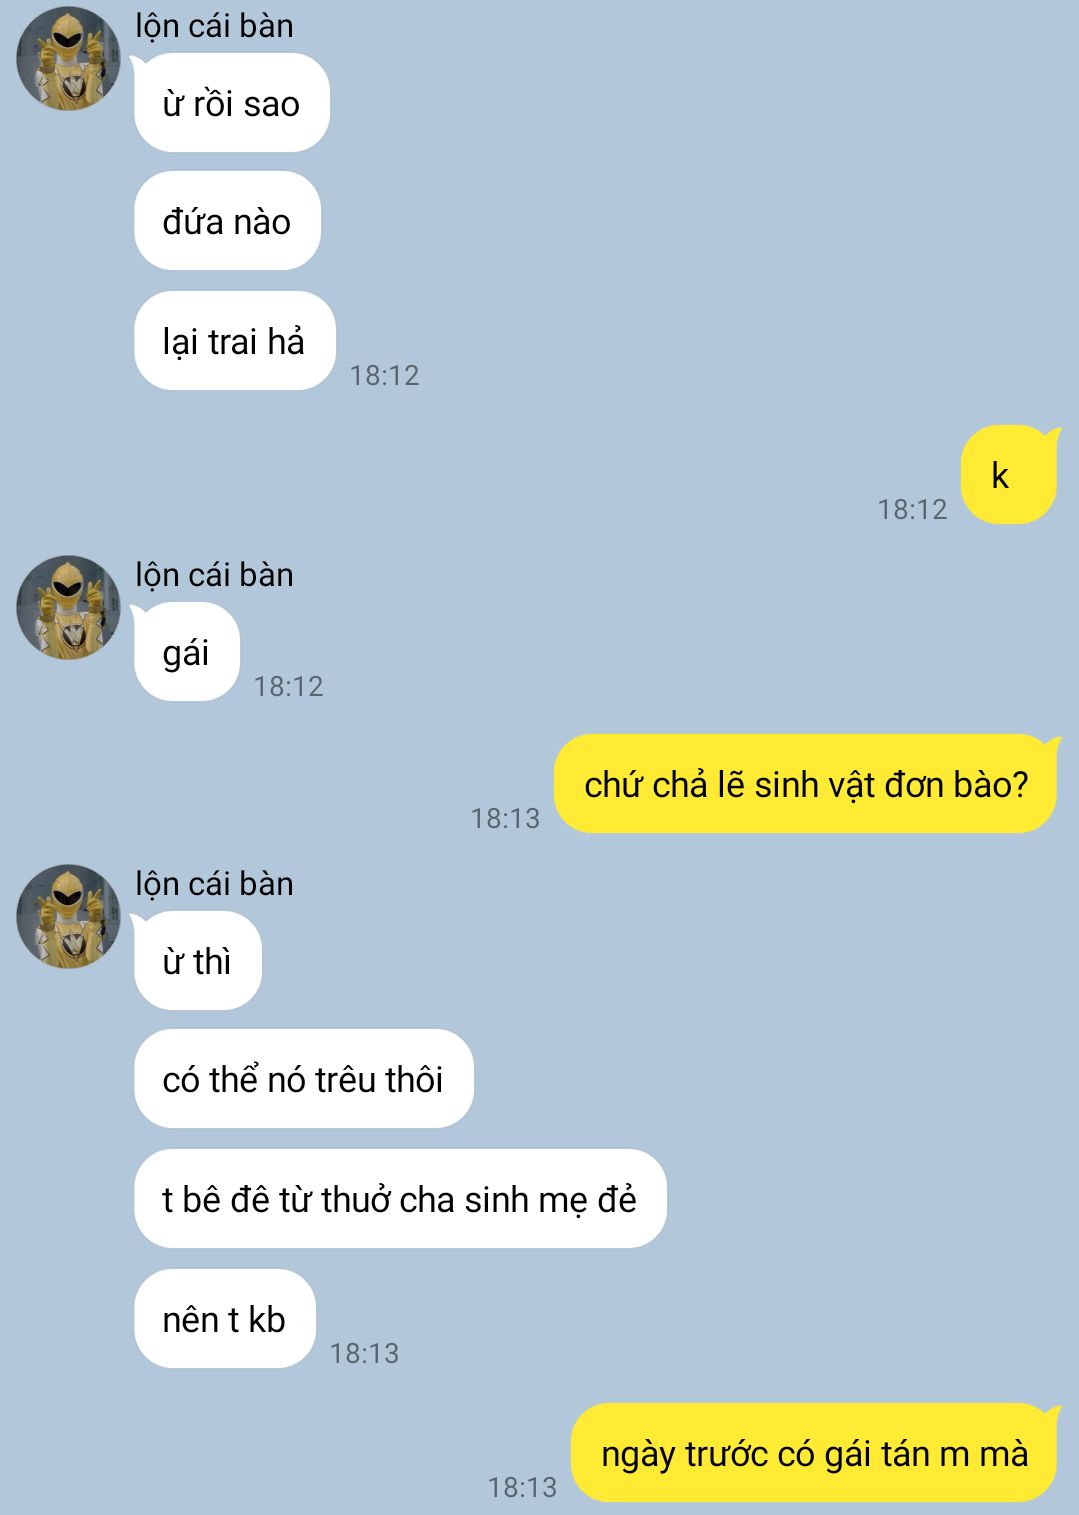Viewport: 1079px width, 1515px height.
Task: Tap avatar beside the 'gái' message
Action: click(68, 608)
